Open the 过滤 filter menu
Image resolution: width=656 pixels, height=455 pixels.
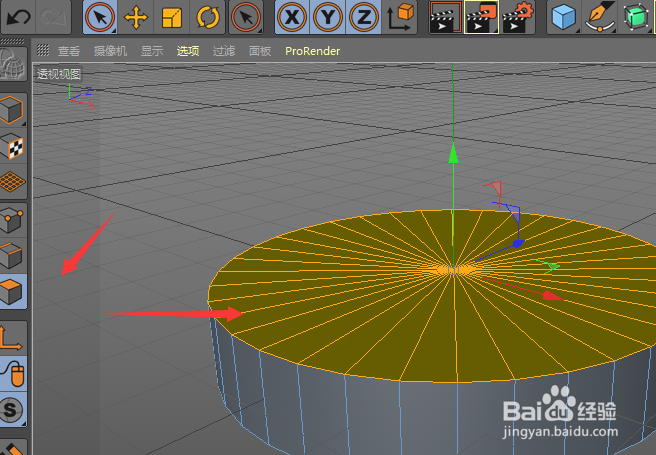point(224,51)
